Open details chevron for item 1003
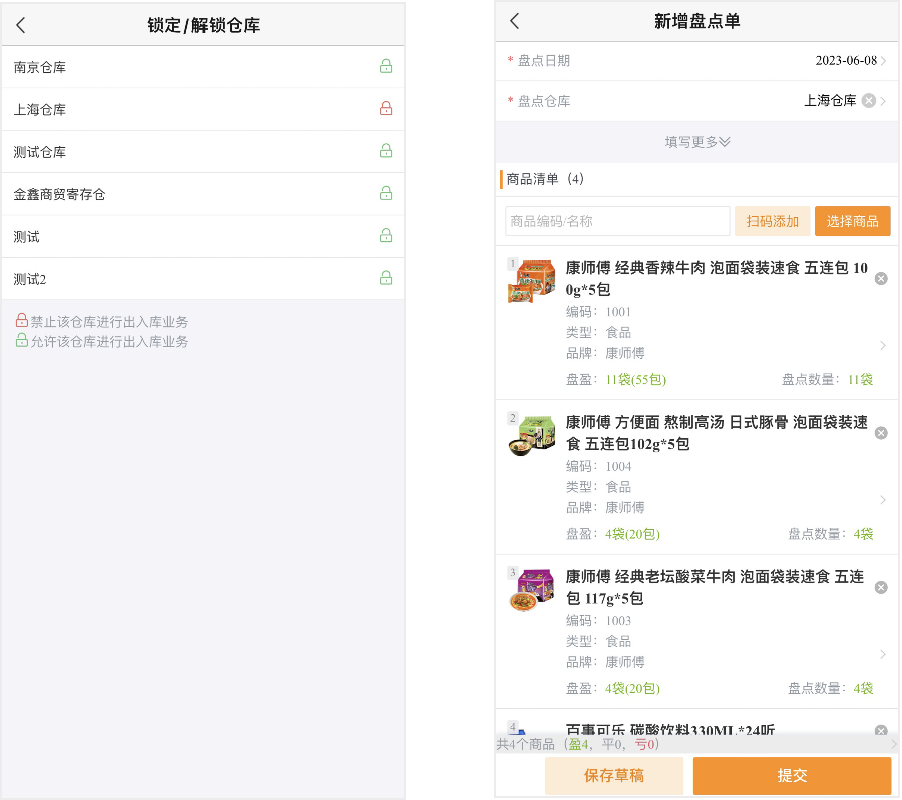Image resolution: width=902 pixels, height=800 pixels. tap(883, 654)
